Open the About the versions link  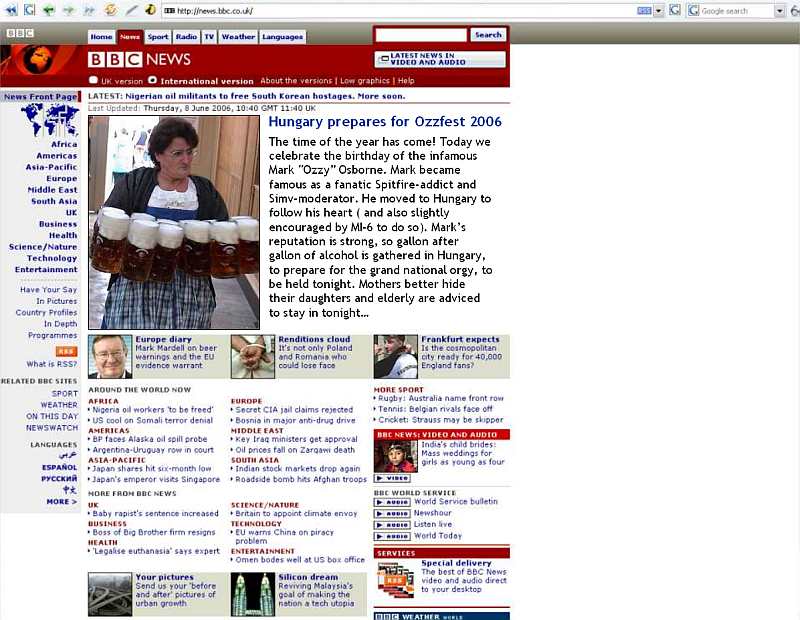pyautogui.click(x=296, y=81)
